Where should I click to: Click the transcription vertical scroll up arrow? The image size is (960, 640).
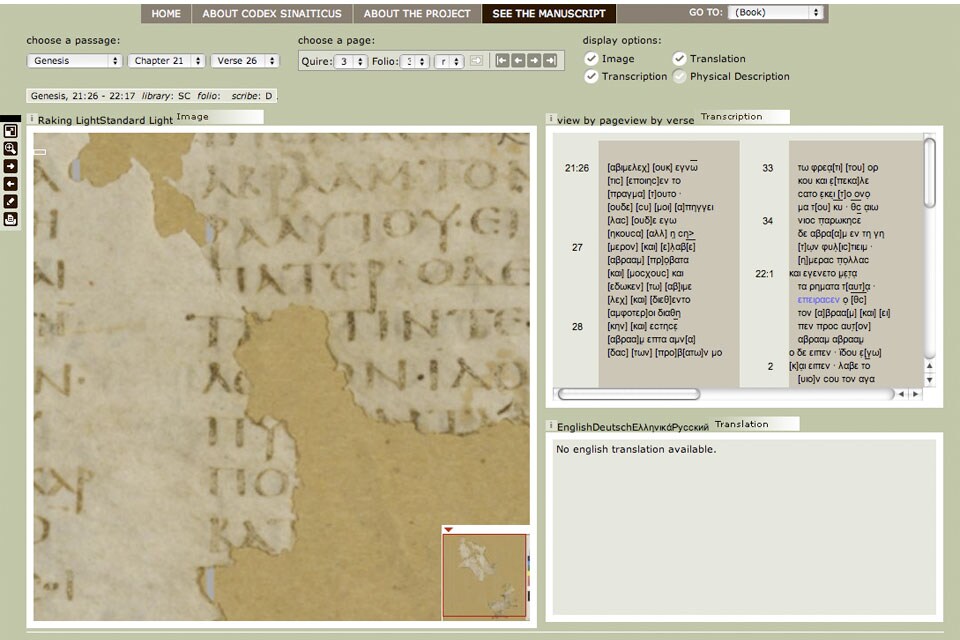929,366
